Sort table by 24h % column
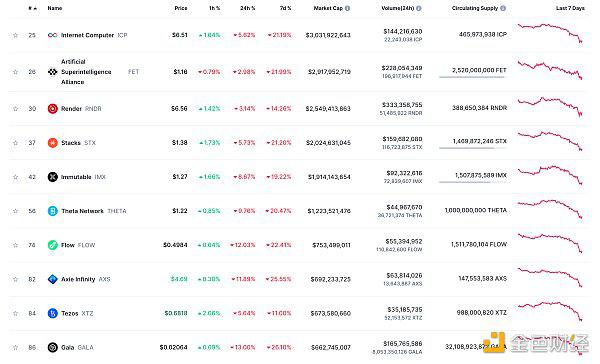The height and width of the screenshot is (364, 600). click(x=248, y=8)
